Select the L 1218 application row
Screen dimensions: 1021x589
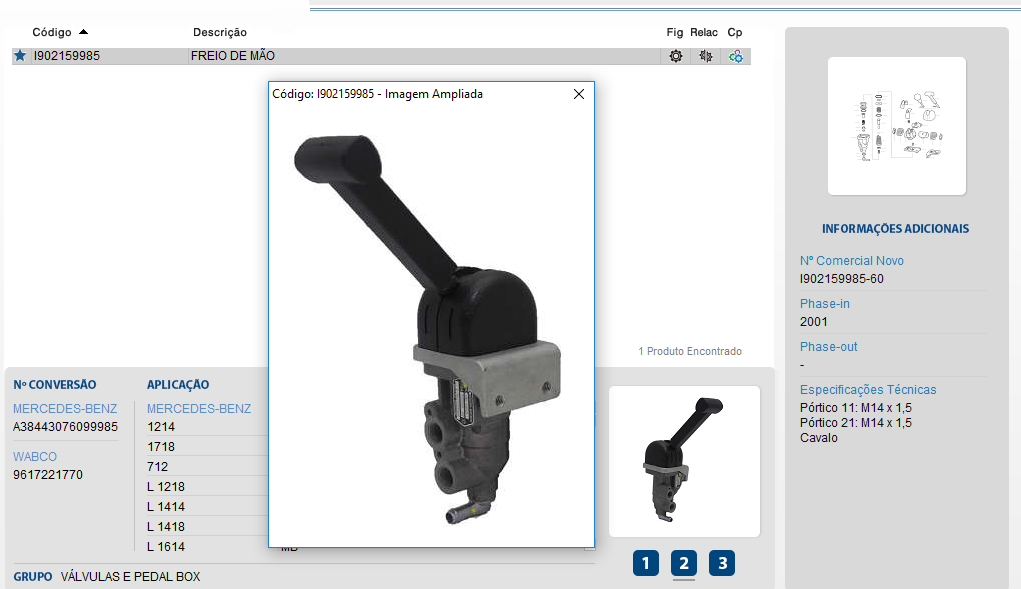(166, 487)
